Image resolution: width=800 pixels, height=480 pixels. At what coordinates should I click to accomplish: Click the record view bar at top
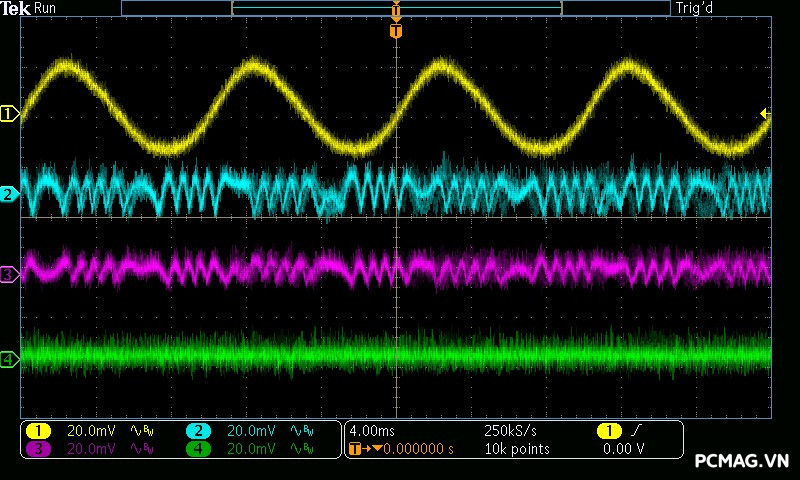point(396,8)
